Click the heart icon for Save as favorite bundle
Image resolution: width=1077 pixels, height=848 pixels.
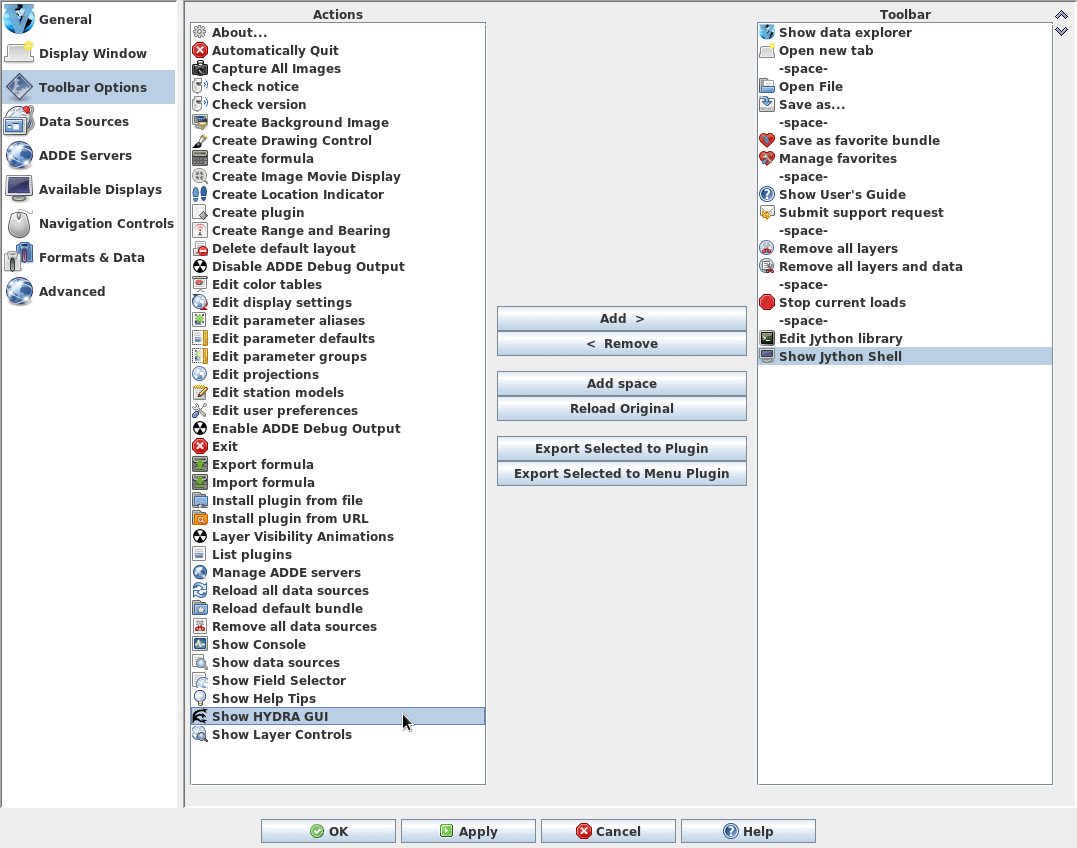[x=767, y=140]
